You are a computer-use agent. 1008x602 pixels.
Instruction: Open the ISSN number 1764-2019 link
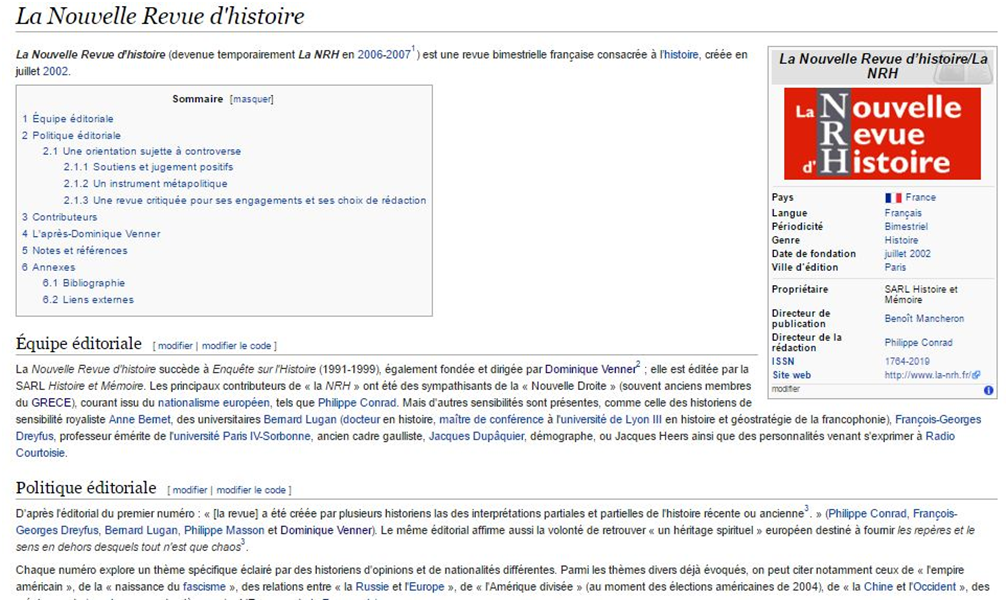pyautogui.click(x=906, y=361)
